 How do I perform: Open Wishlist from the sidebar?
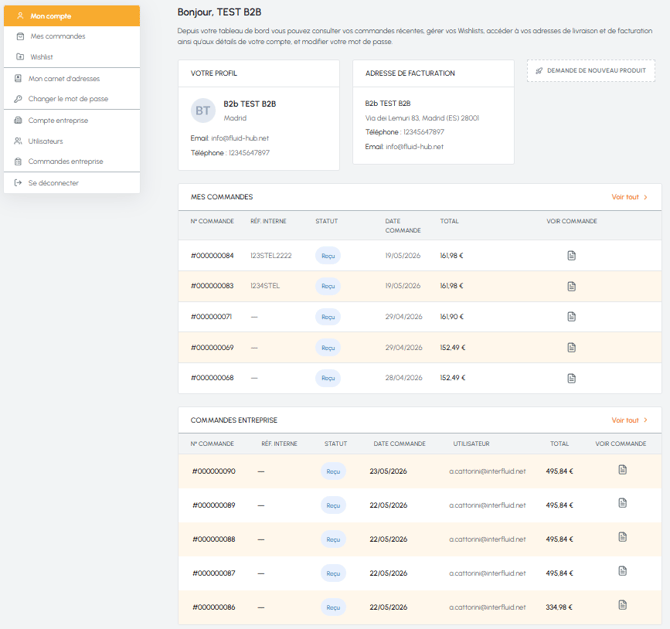point(72,57)
